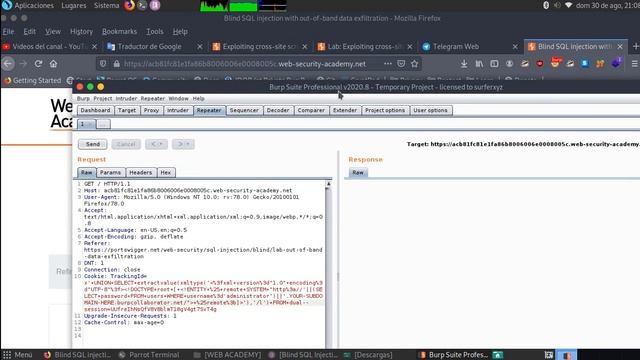The height and width of the screenshot is (360, 640).
Task: Switch request view to Headers
Action: (x=141, y=173)
